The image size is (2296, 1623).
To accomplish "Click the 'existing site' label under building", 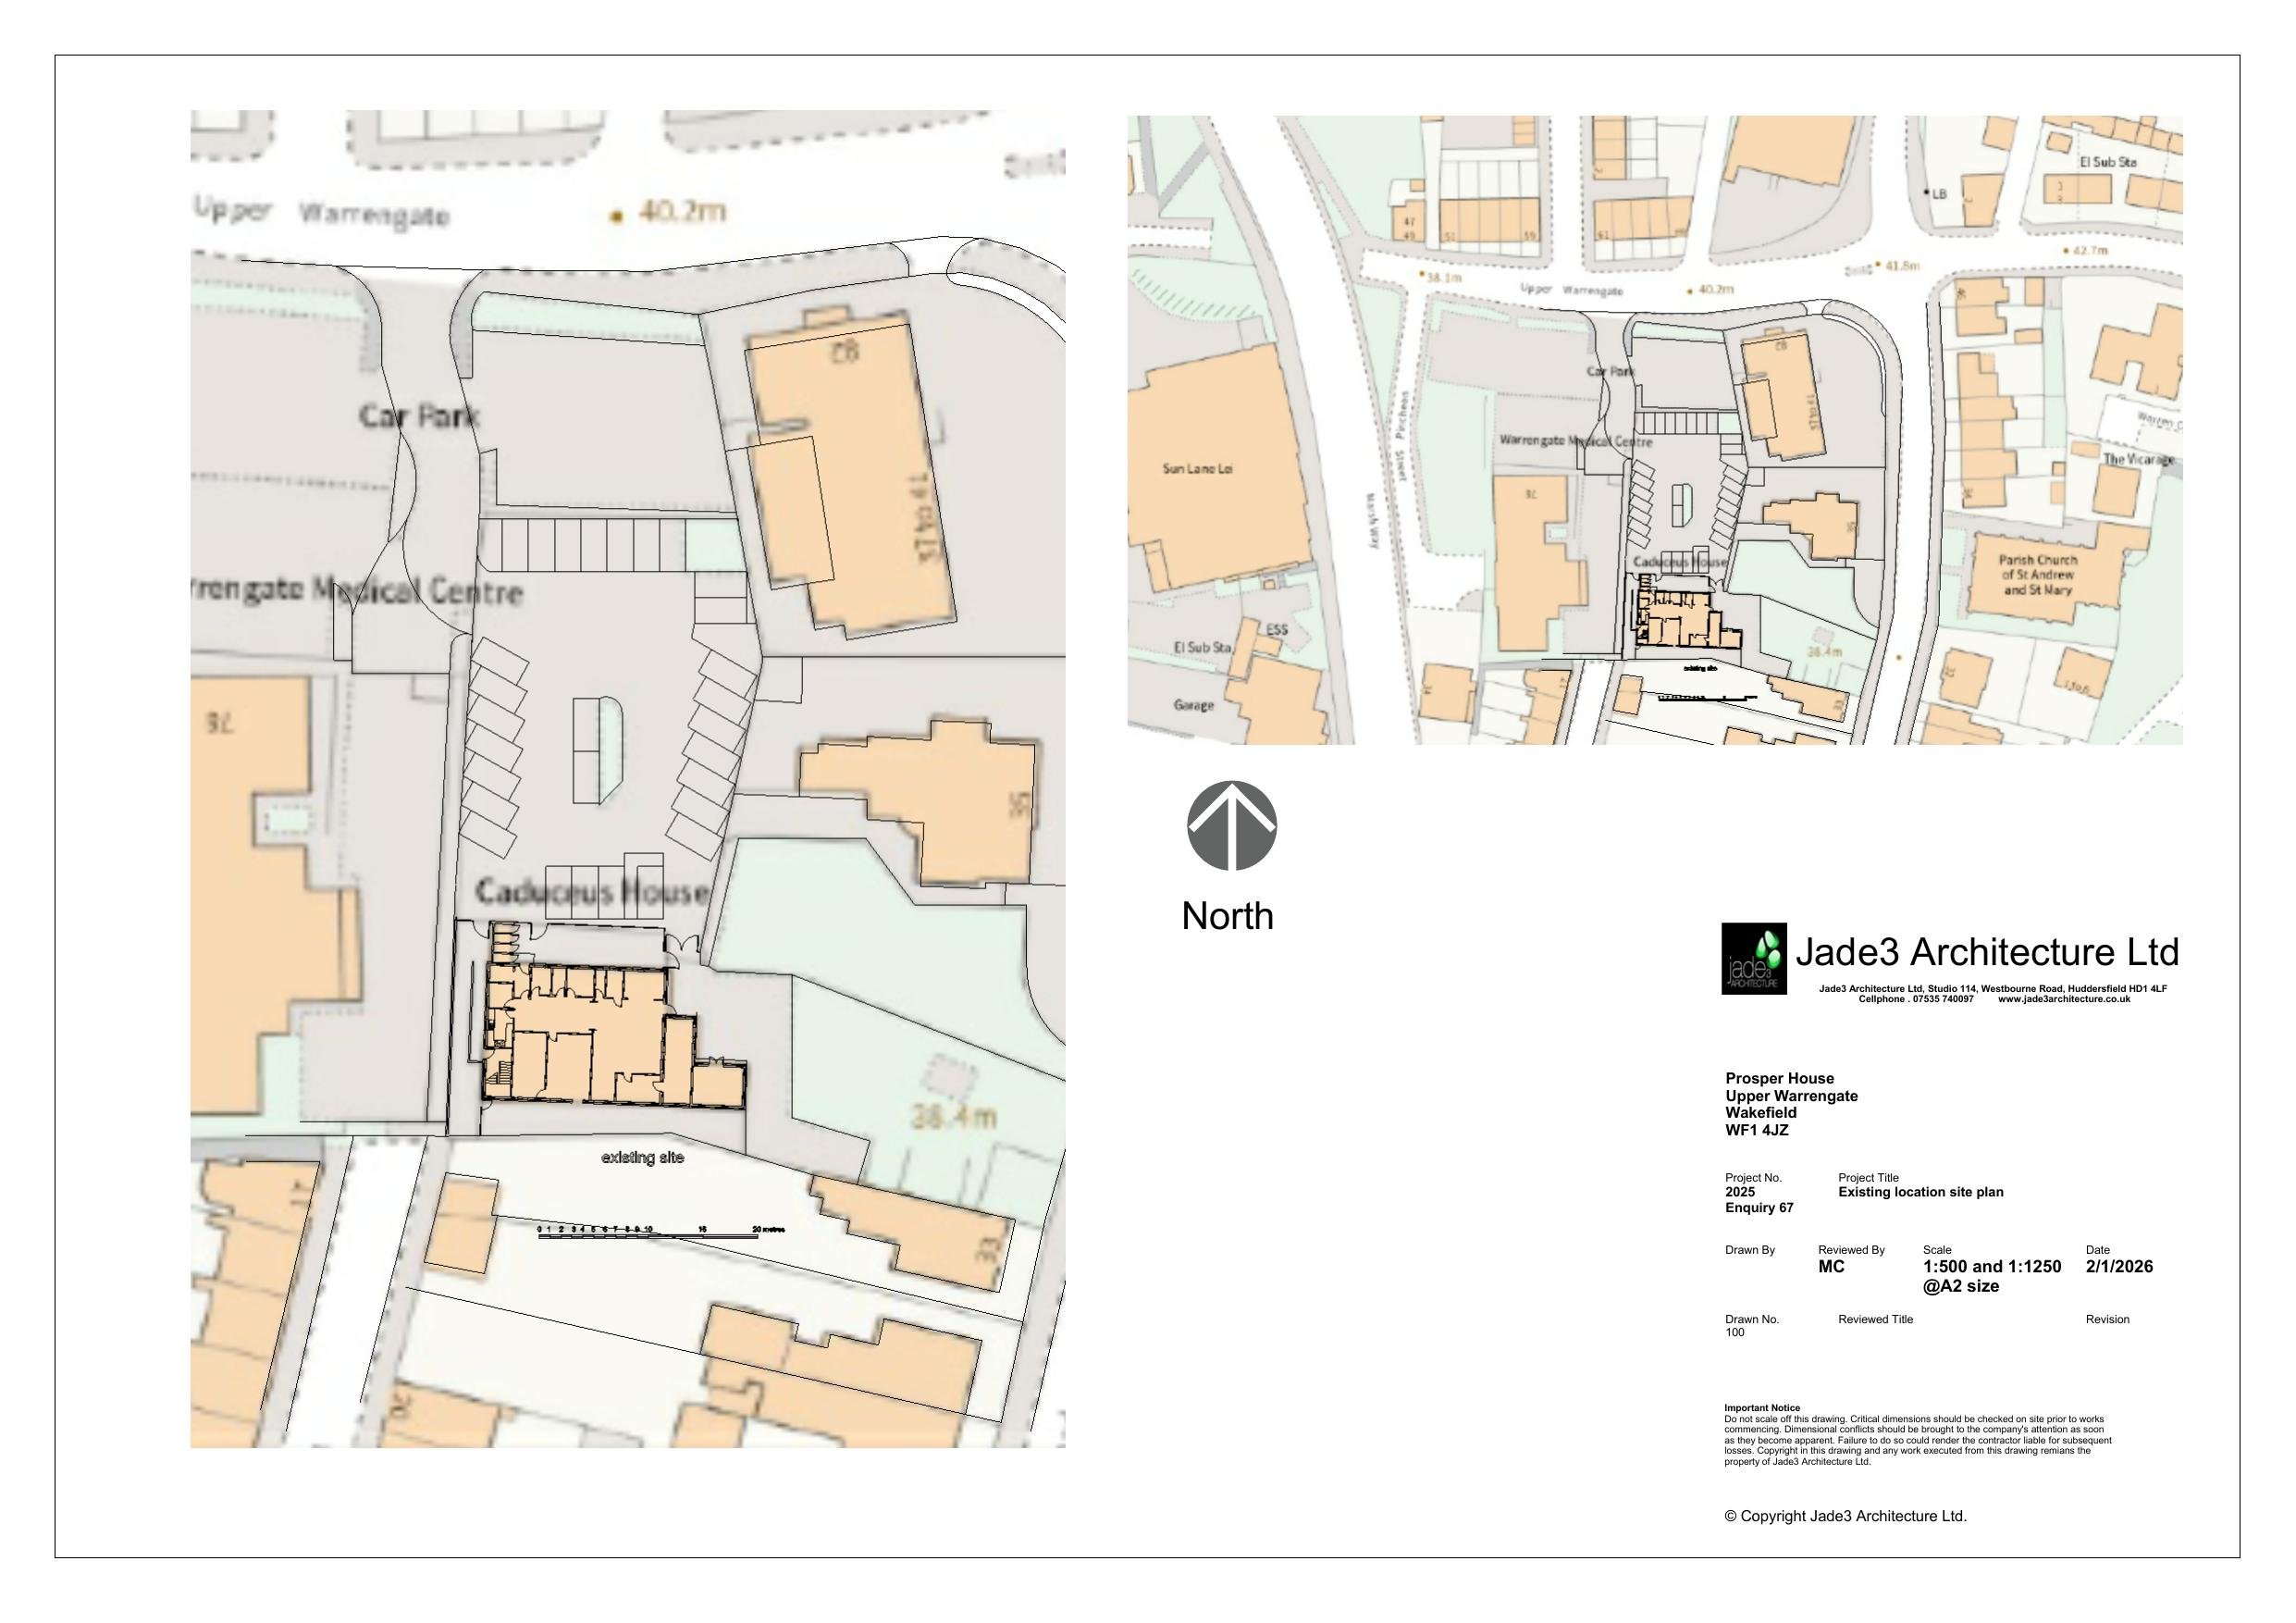I will (642, 1157).
